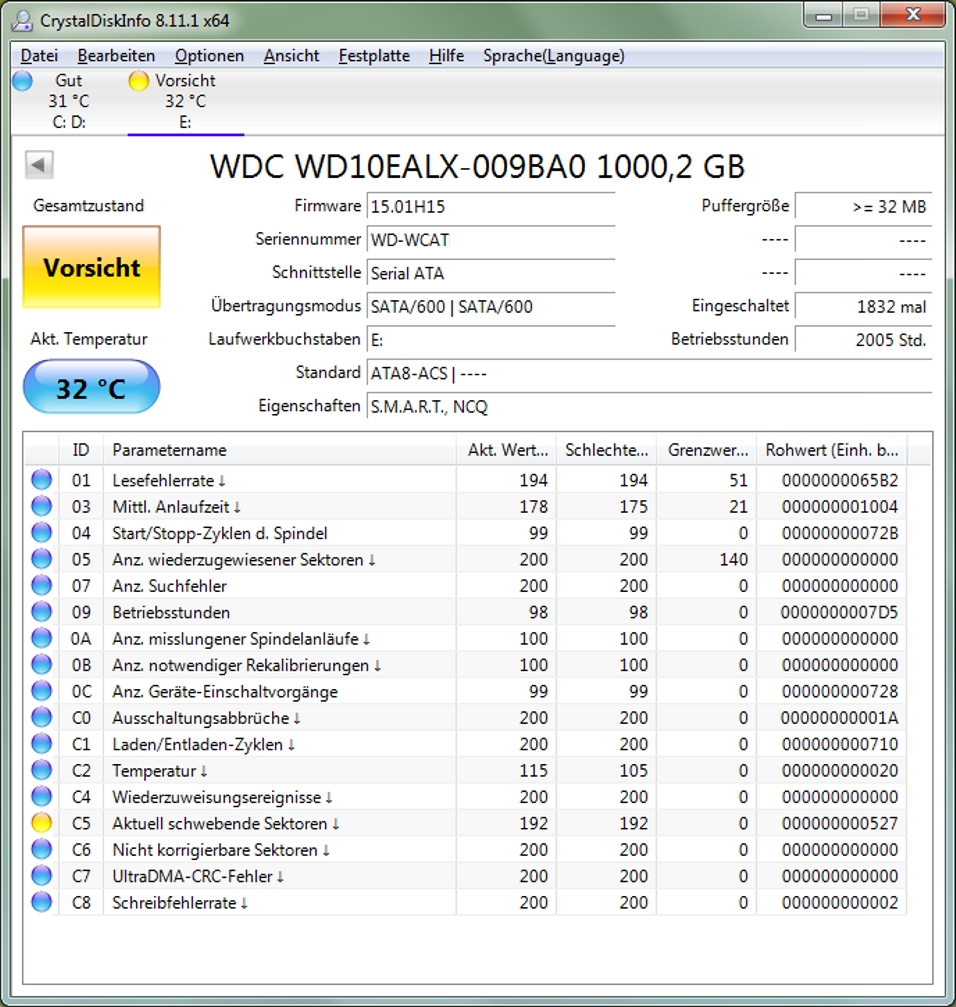Click status icon of wiederzugewiesener Sektoren row
The width and height of the screenshot is (956, 1007).
coord(42,559)
